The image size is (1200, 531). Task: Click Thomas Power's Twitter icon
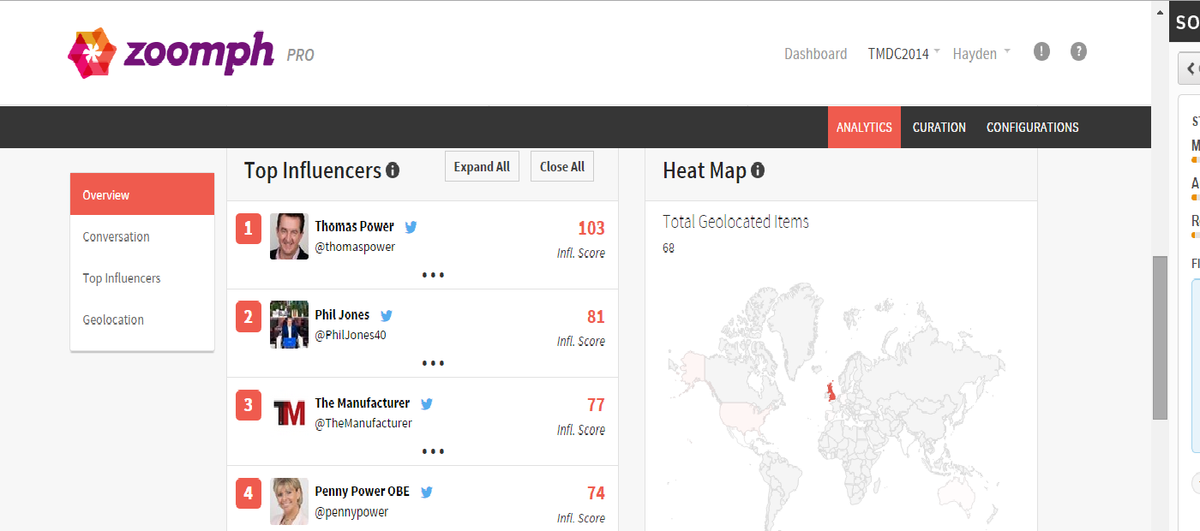click(x=410, y=227)
